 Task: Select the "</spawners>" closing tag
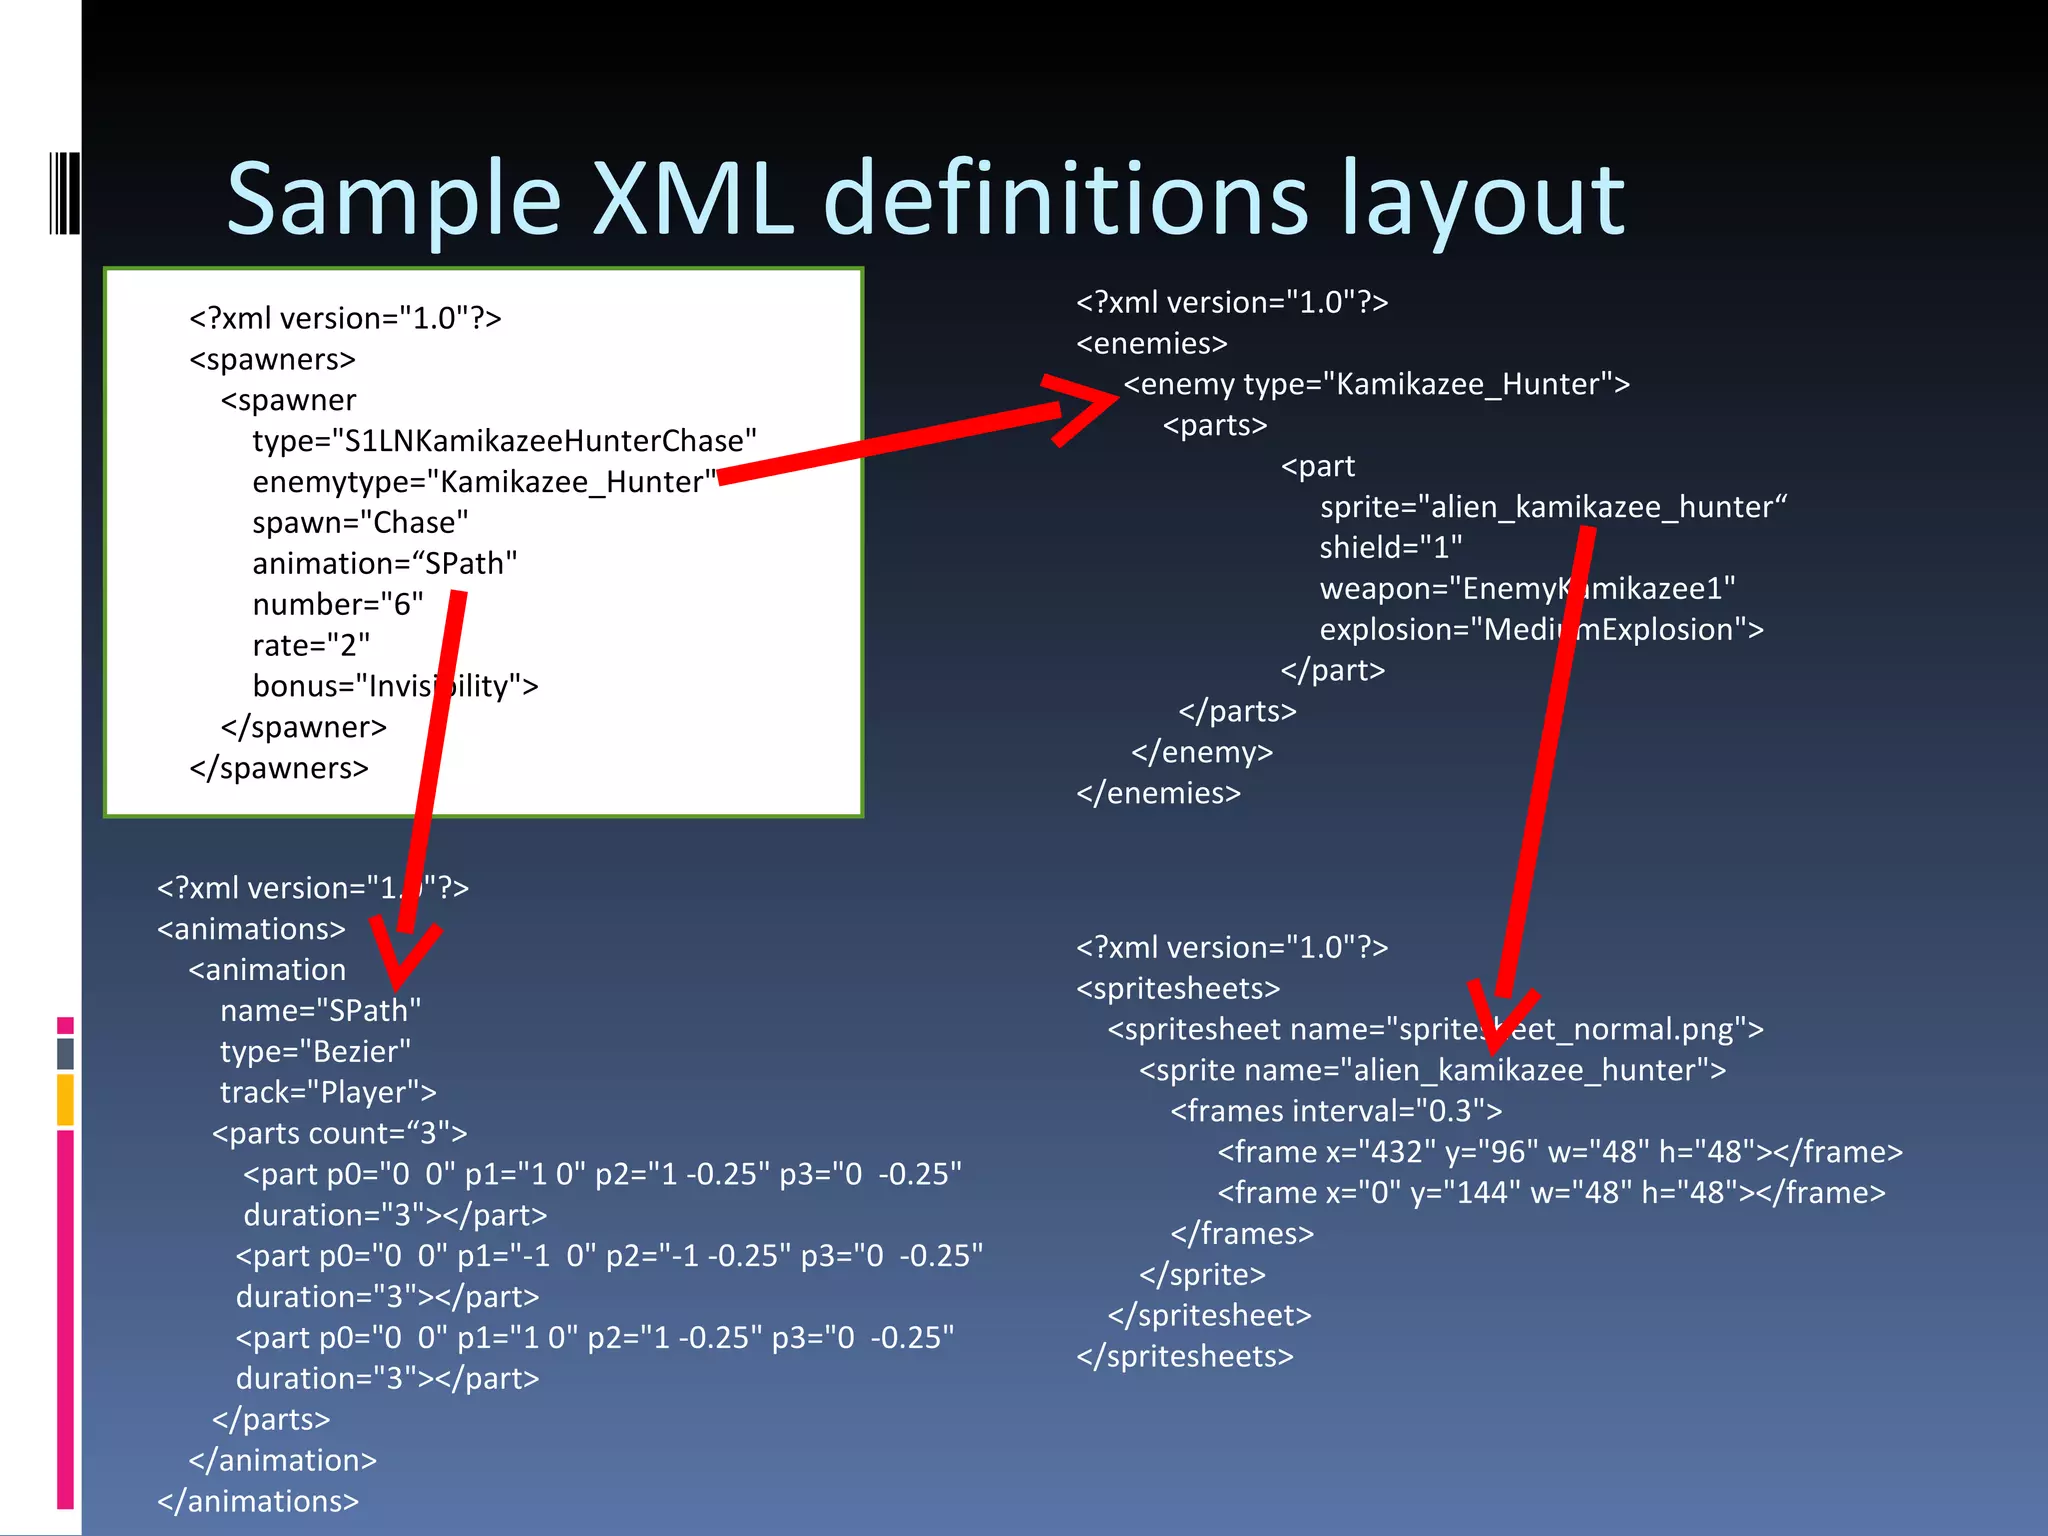(279, 768)
